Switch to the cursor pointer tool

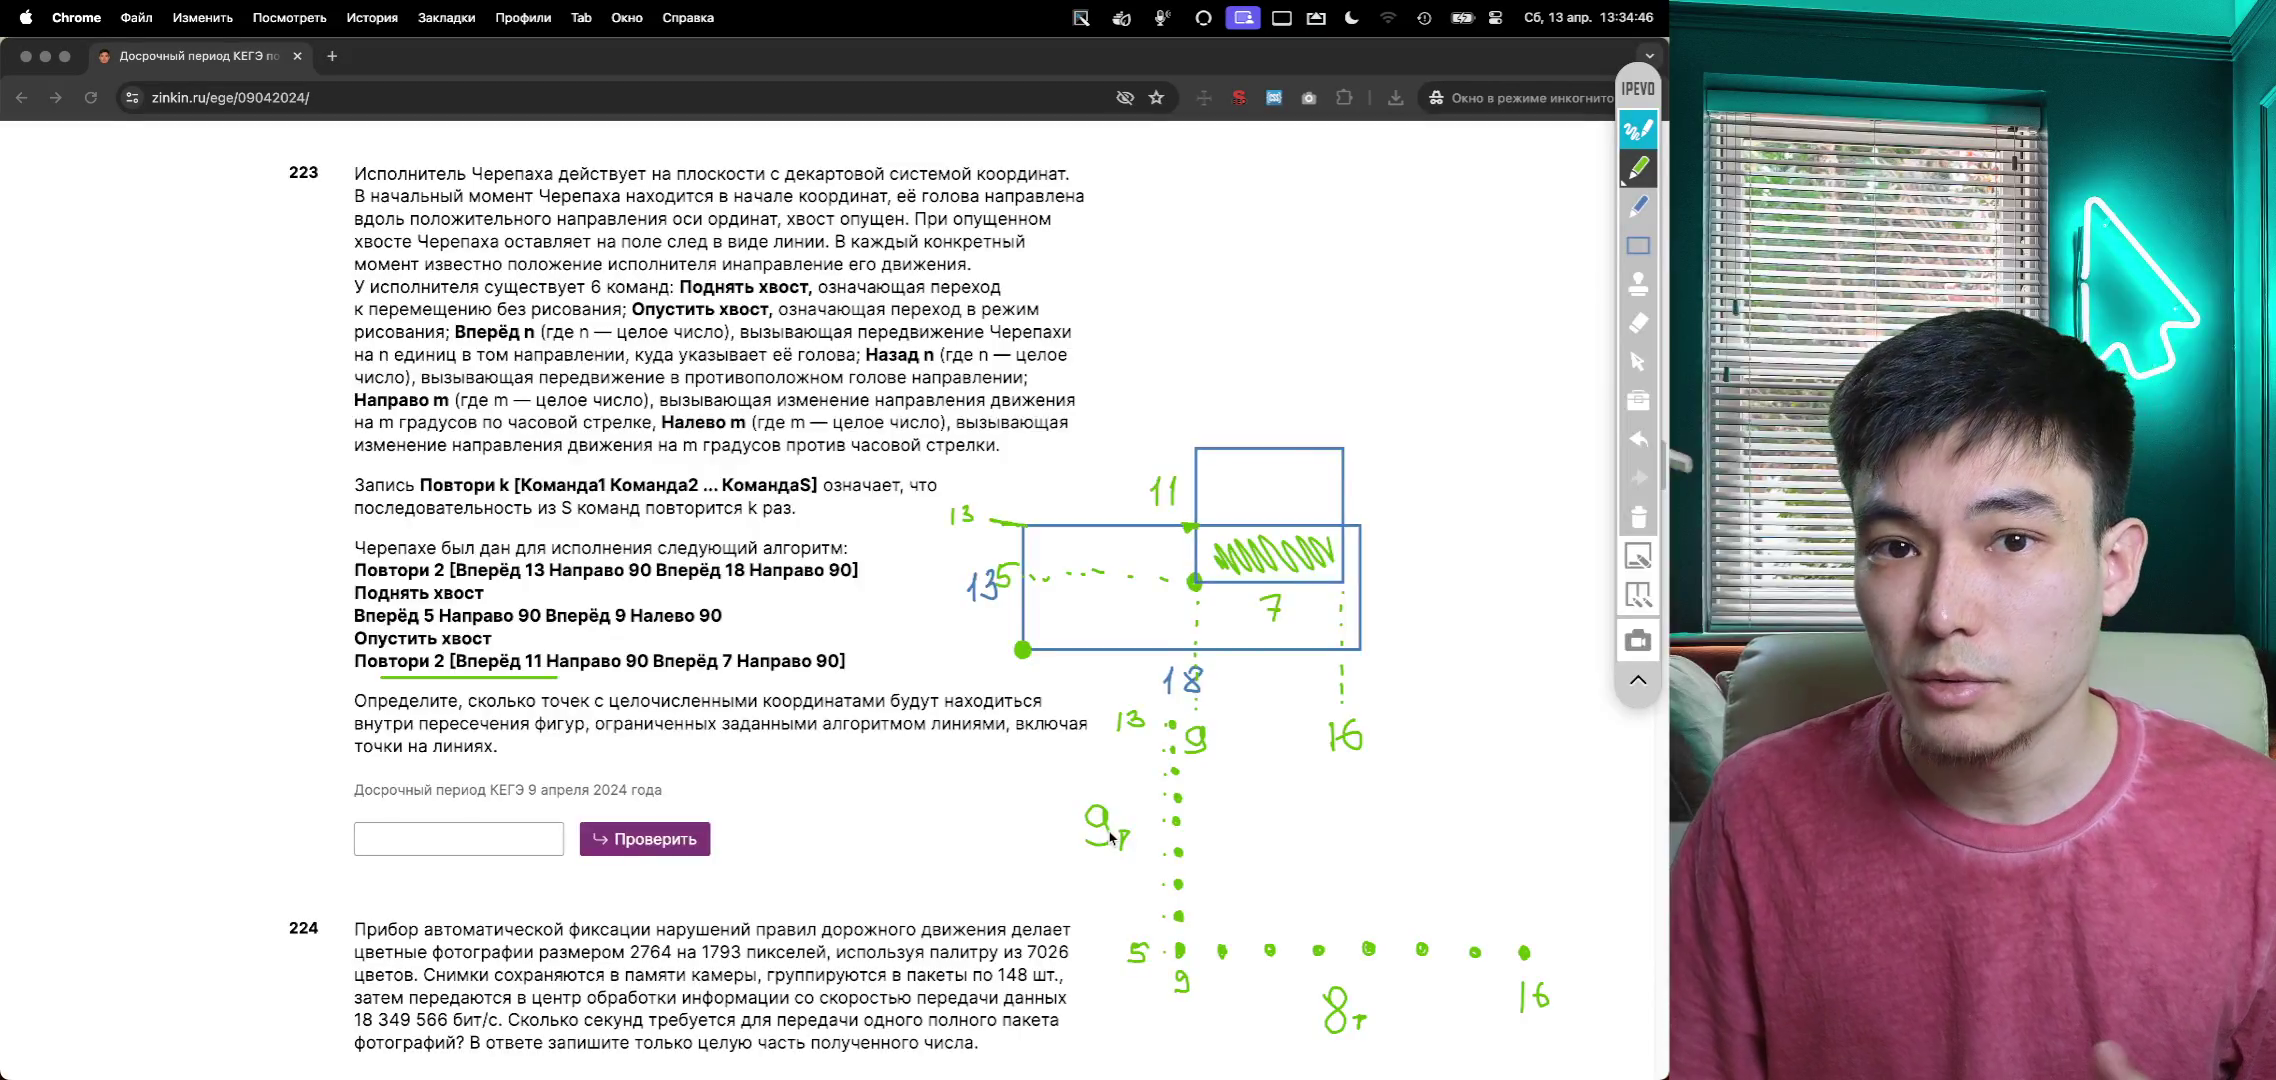1638,362
